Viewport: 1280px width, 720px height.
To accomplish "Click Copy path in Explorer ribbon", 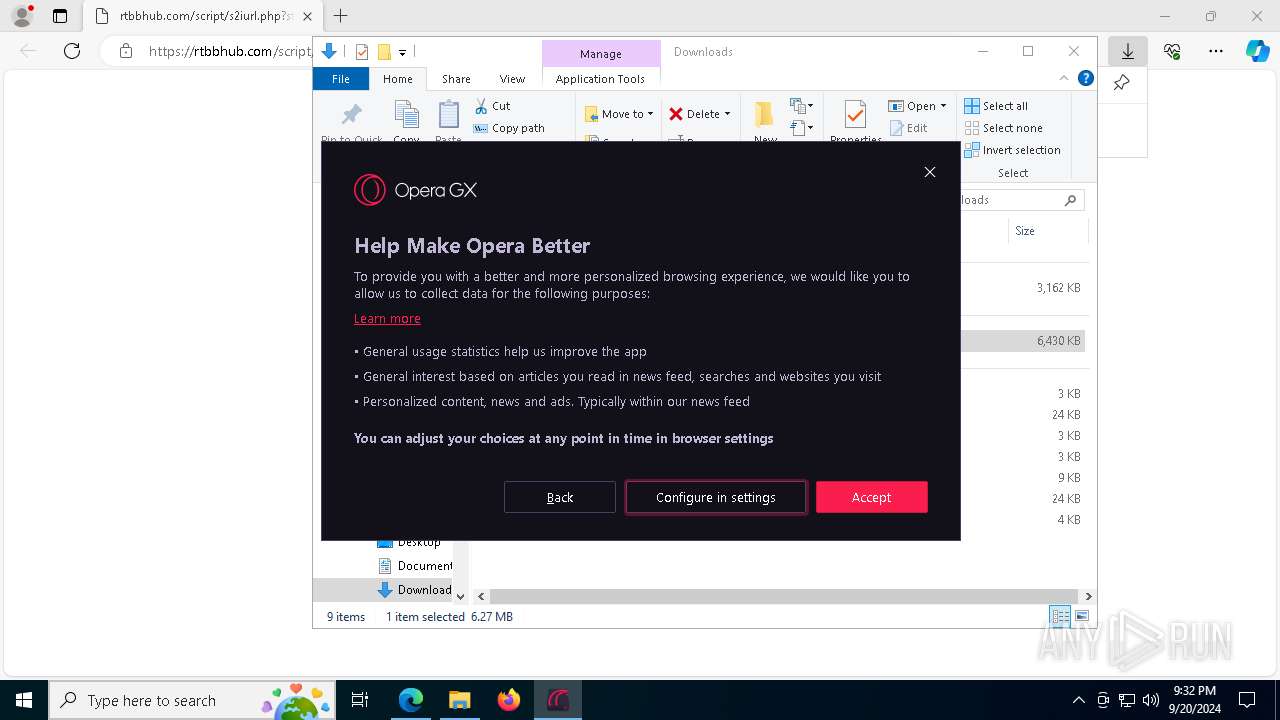I will coord(509,128).
